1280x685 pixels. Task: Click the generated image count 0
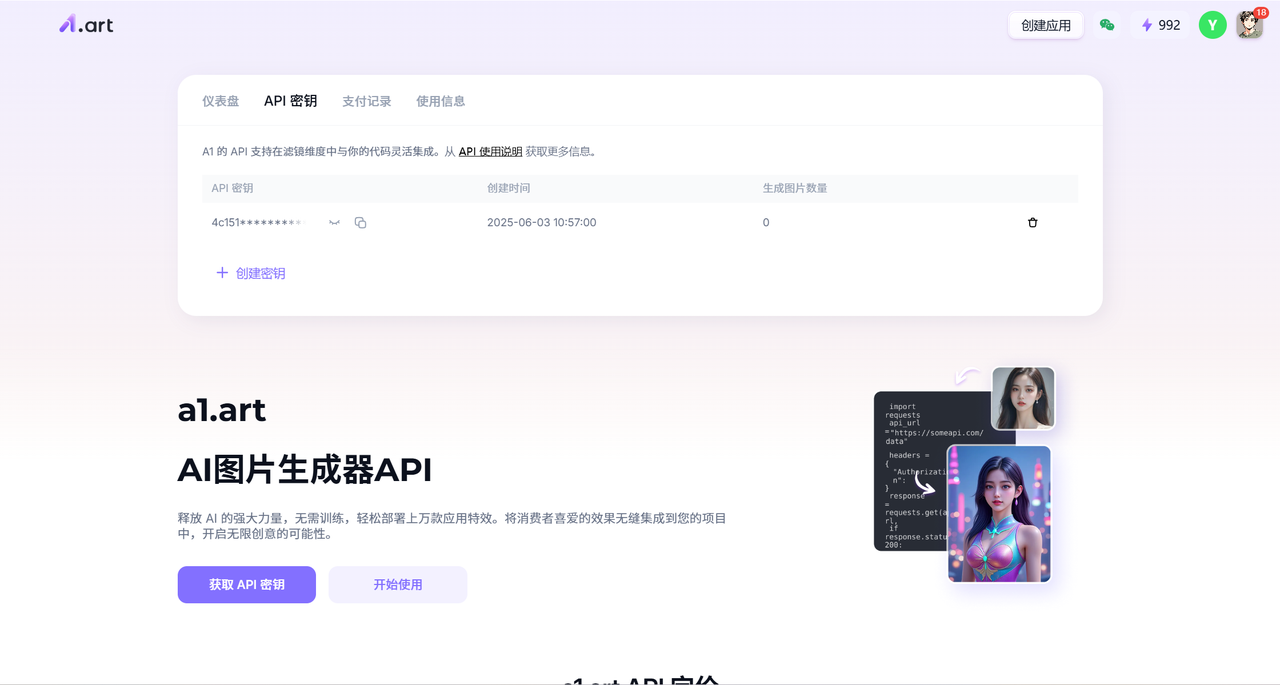tap(766, 223)
